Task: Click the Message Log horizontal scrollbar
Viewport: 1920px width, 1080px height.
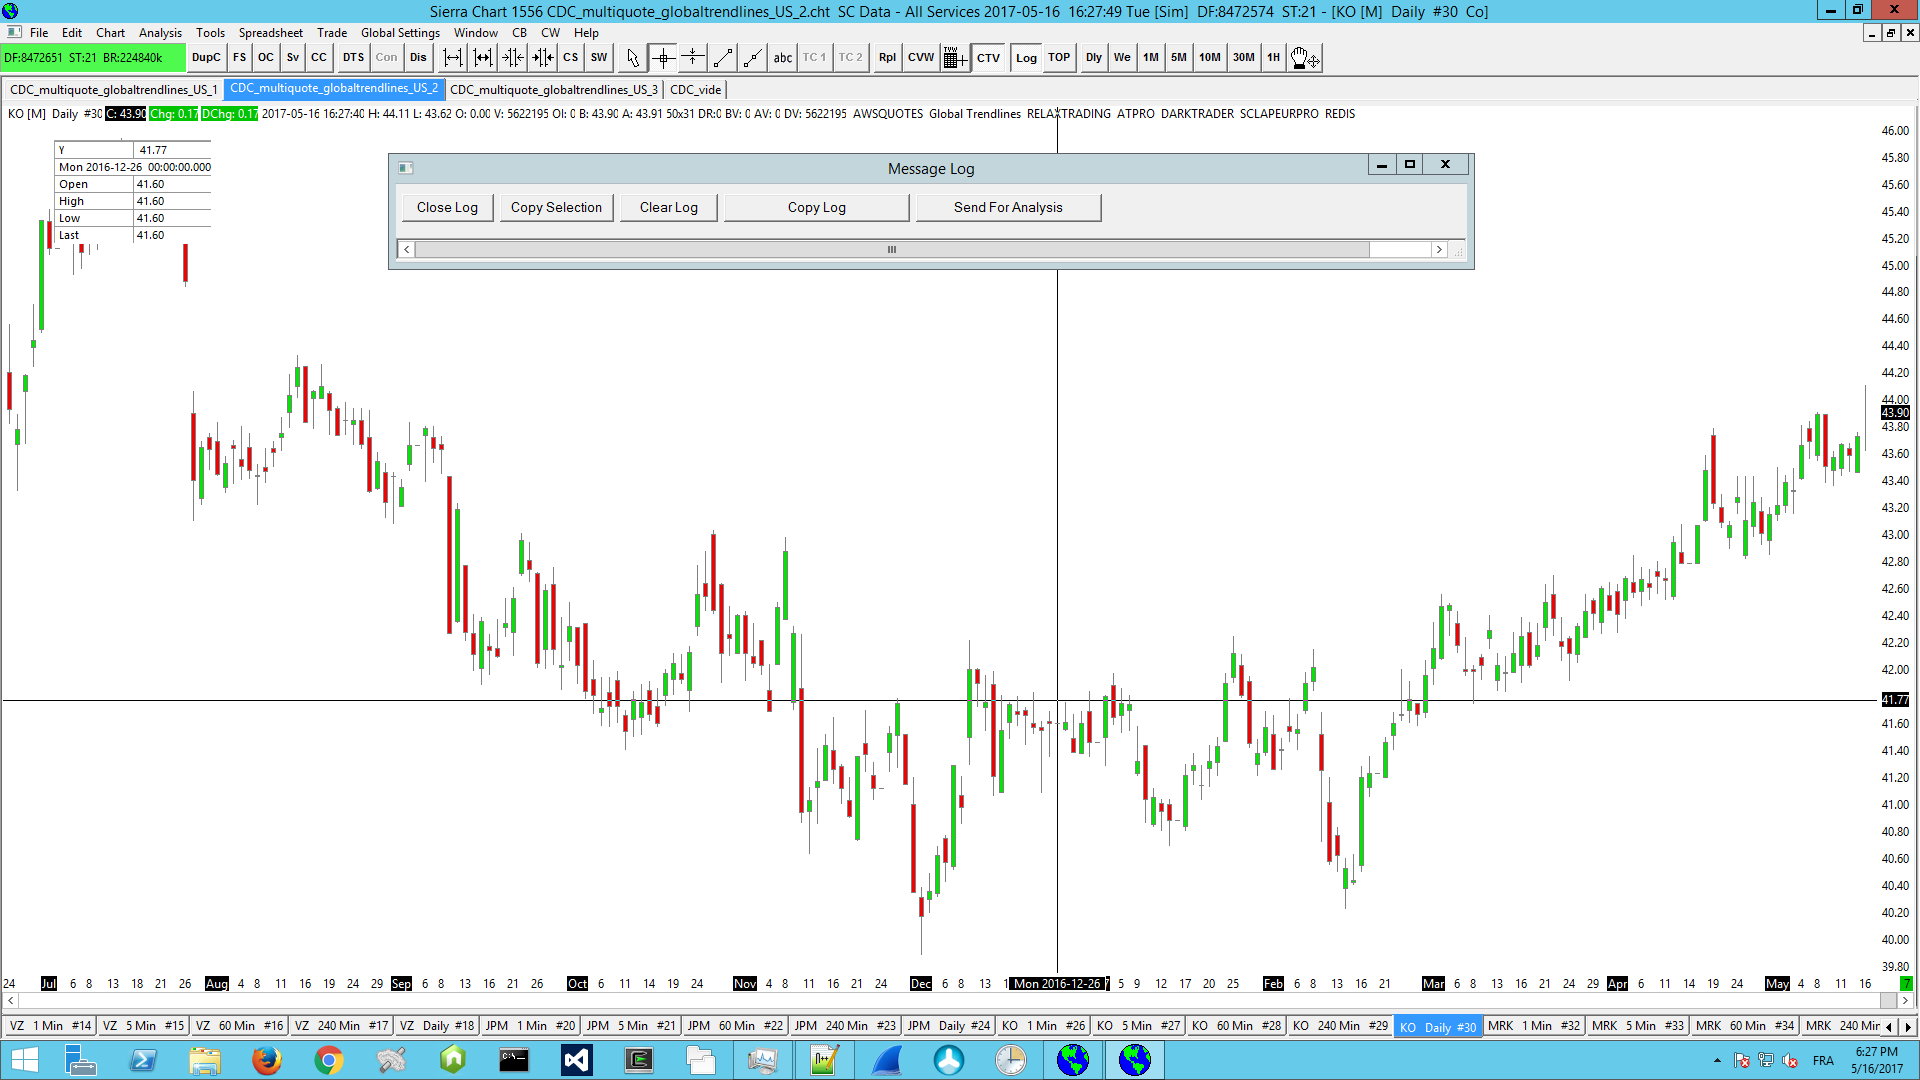Action: (890, 250)
